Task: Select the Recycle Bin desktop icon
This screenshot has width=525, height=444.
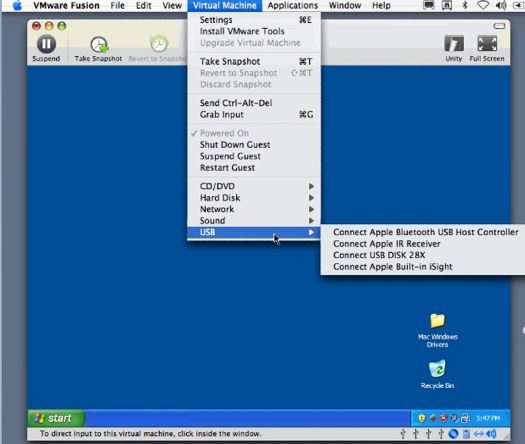Action: (437, 368)
